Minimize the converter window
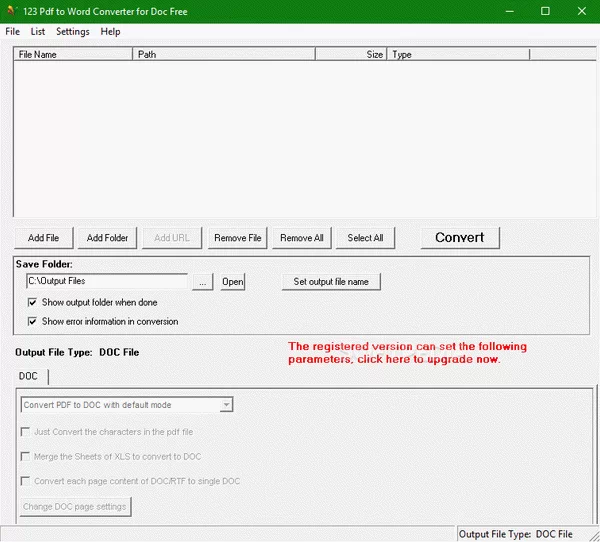The width and height of the screenshot is (600, 542). pos(509,11)
